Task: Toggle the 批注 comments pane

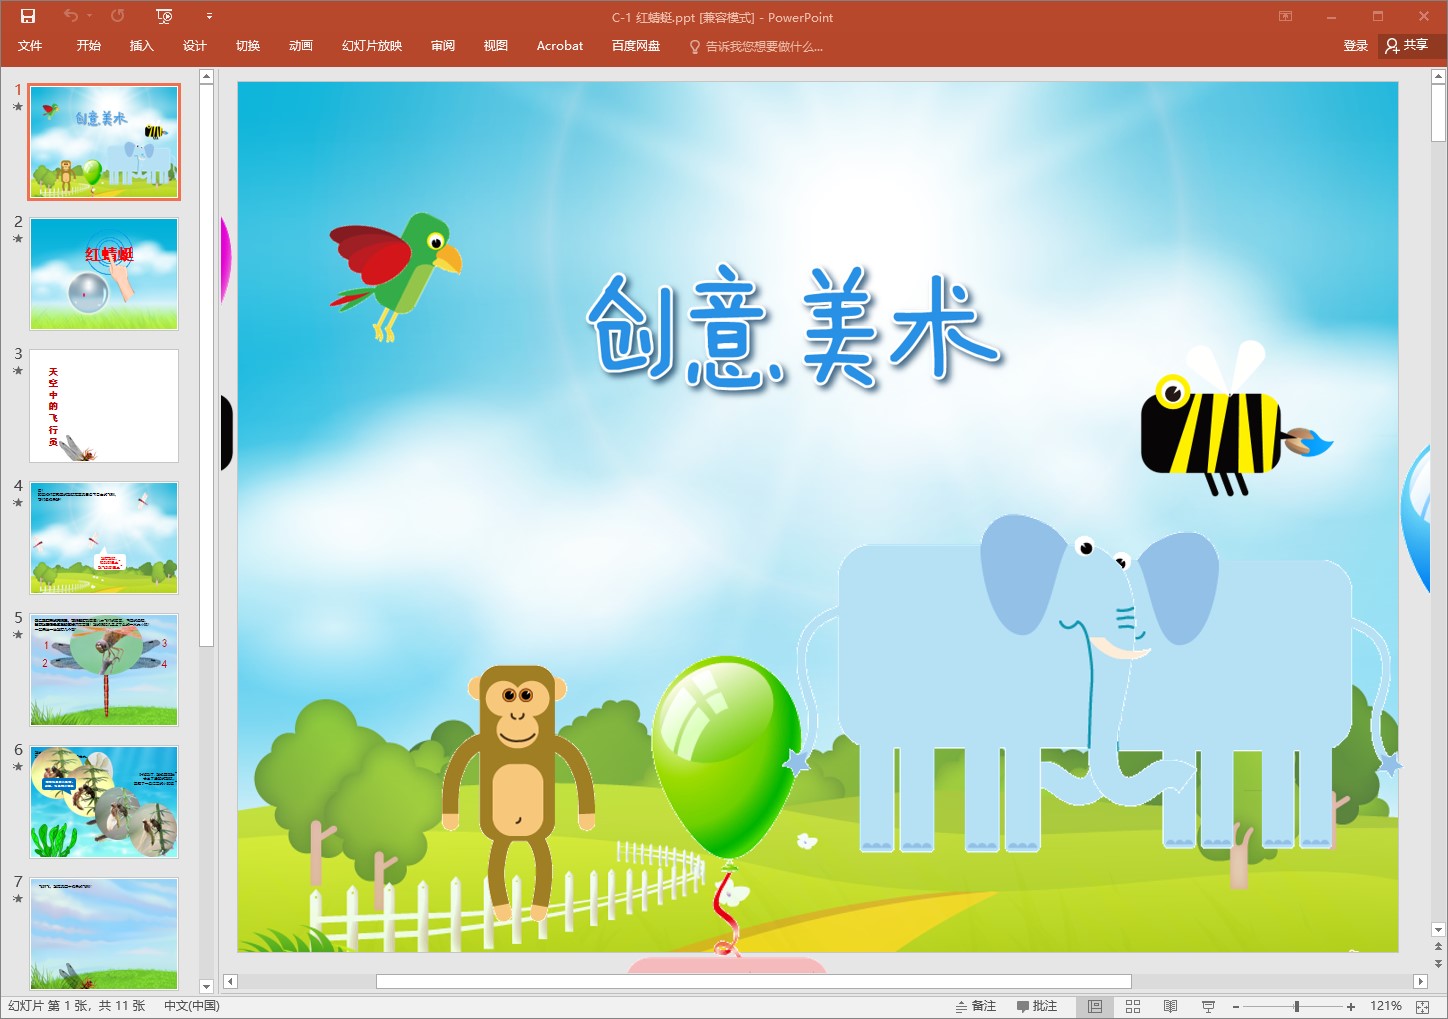Action: coord(1037,1006)
